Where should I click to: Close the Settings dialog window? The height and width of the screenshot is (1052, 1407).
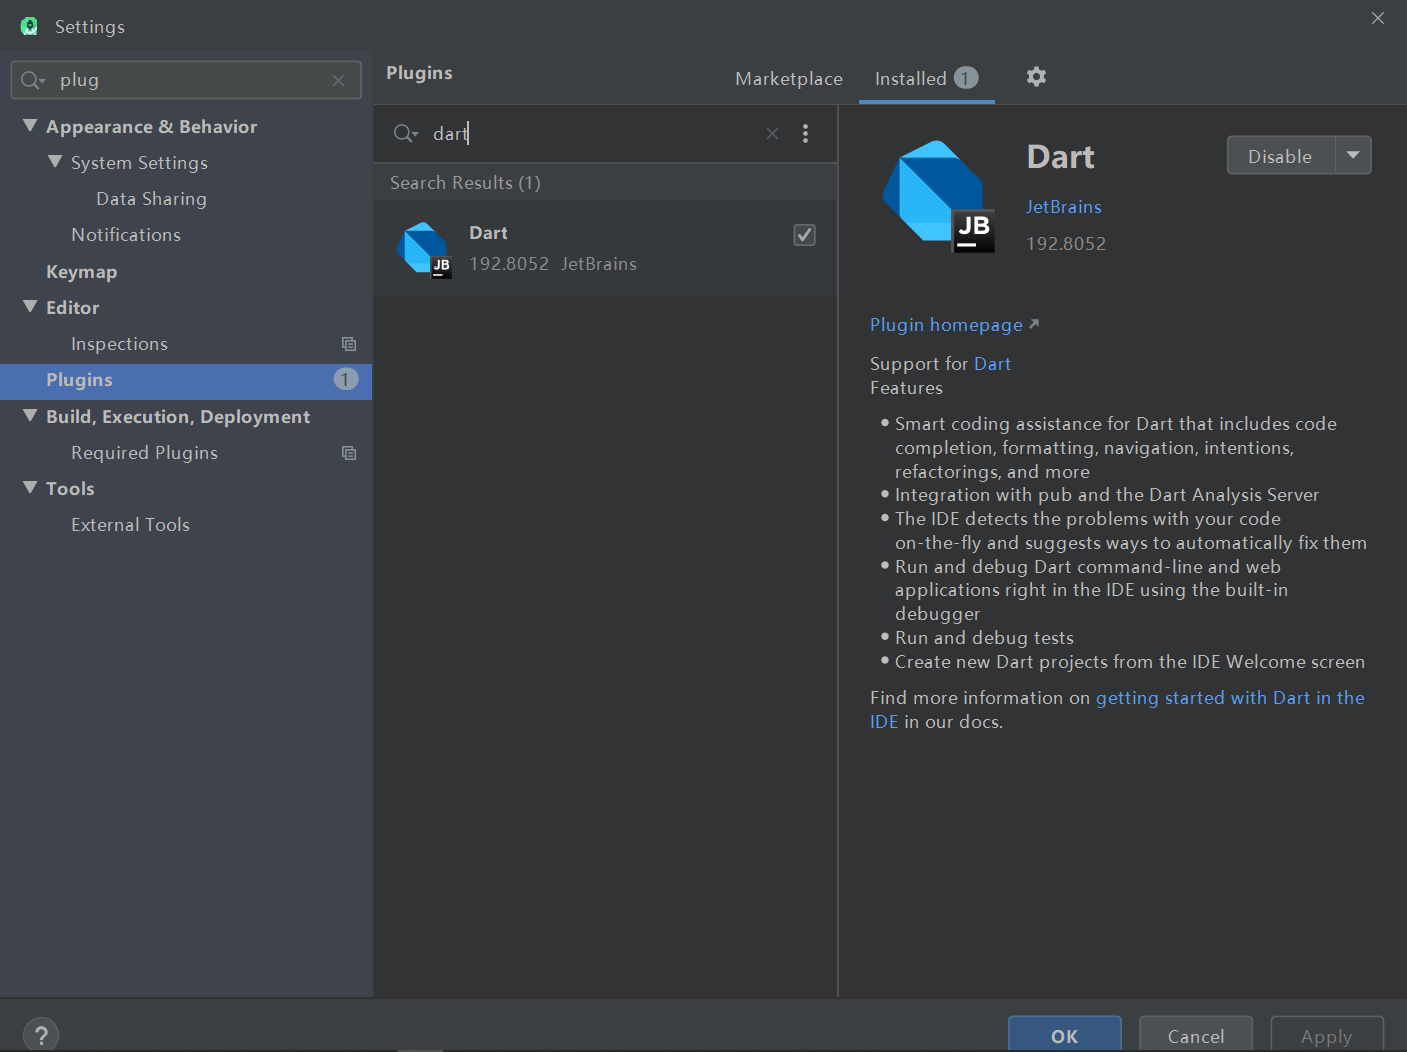tap(1378, 18)
